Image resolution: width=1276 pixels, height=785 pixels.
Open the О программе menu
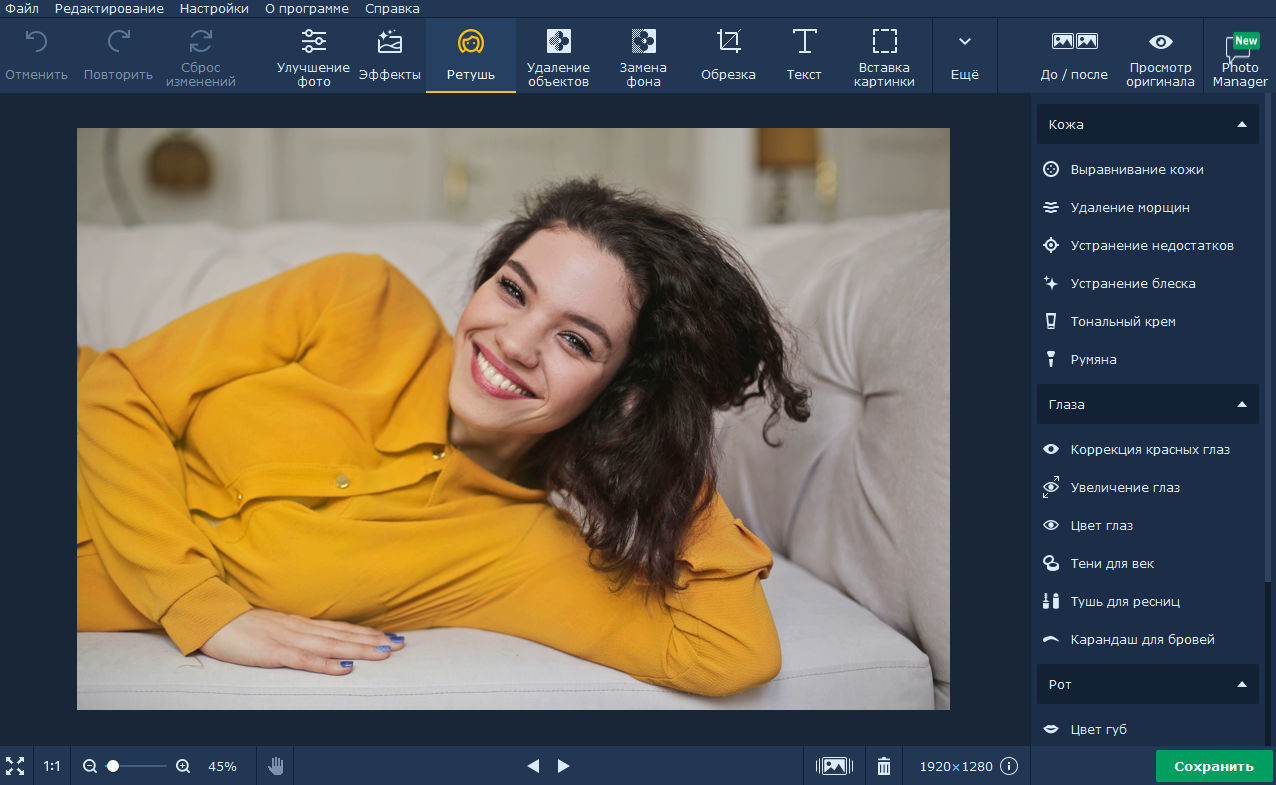[307, 9]
